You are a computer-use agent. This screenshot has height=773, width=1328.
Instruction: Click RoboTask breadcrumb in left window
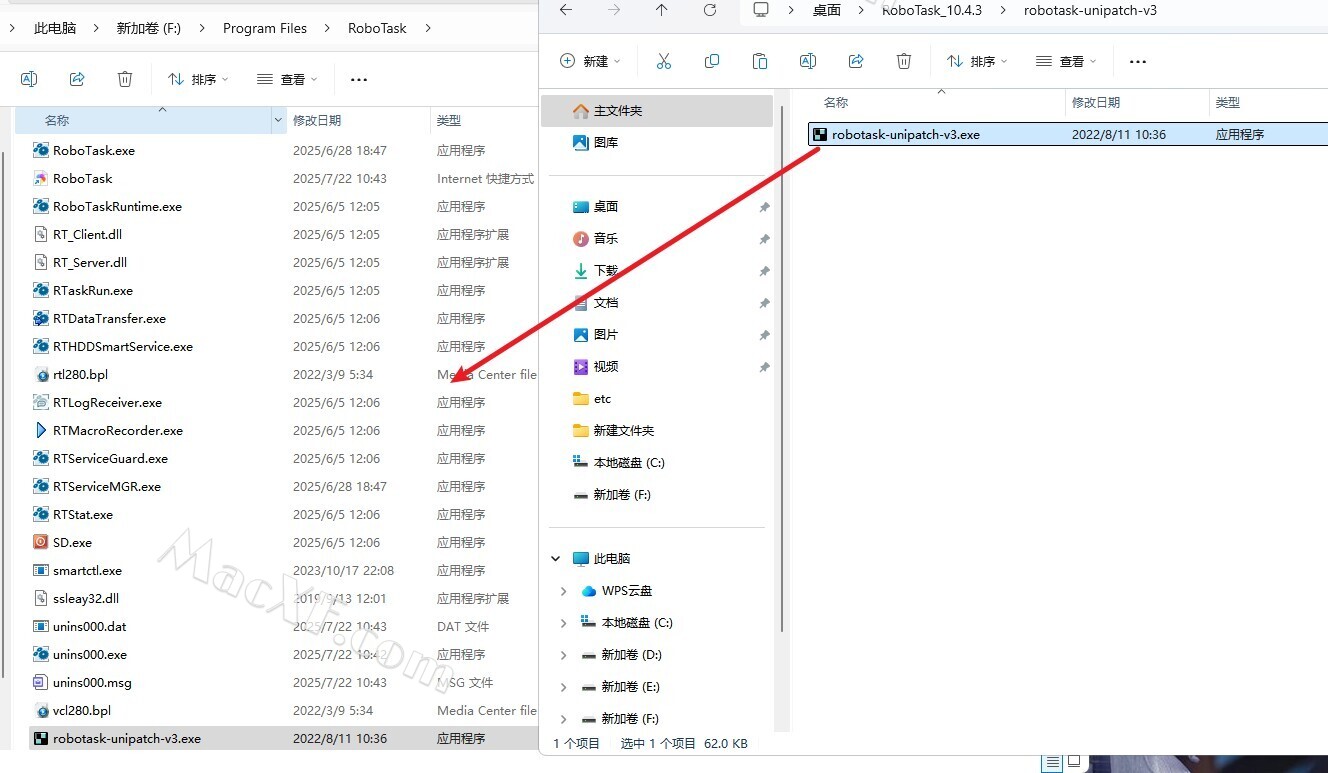click(x=377, y=28)
